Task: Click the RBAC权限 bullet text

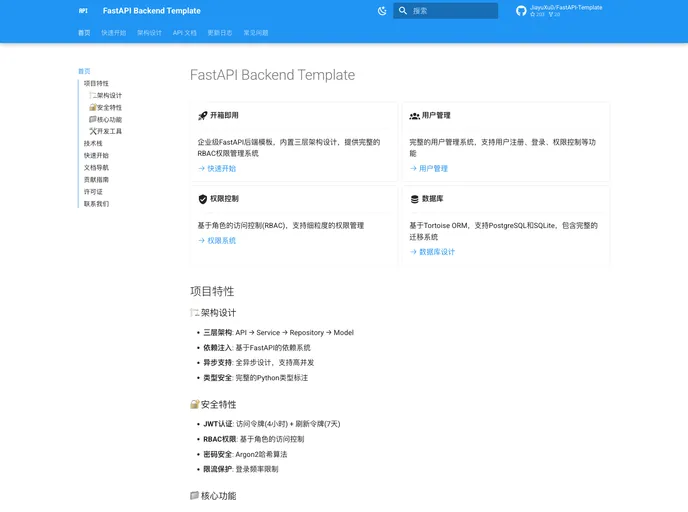Action: (x=254, y=439)
